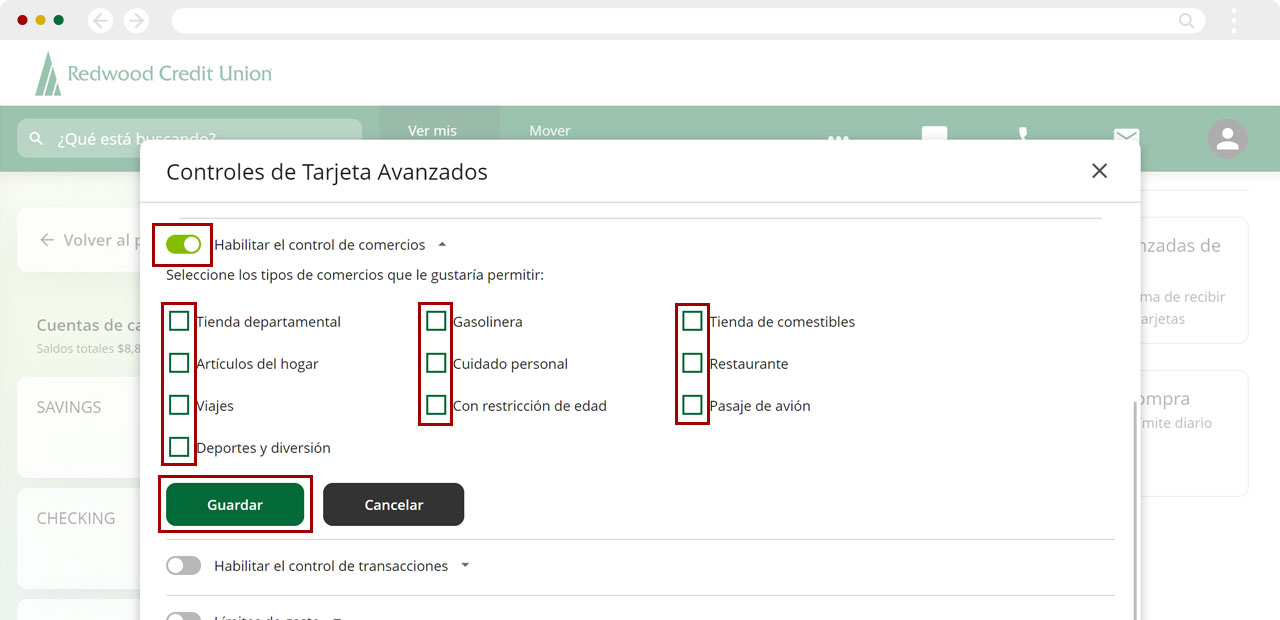The width and height of the screenshot is (1280, 620).
Task: Enable the control de transacciones toggle
Action: tap(183, 566)
